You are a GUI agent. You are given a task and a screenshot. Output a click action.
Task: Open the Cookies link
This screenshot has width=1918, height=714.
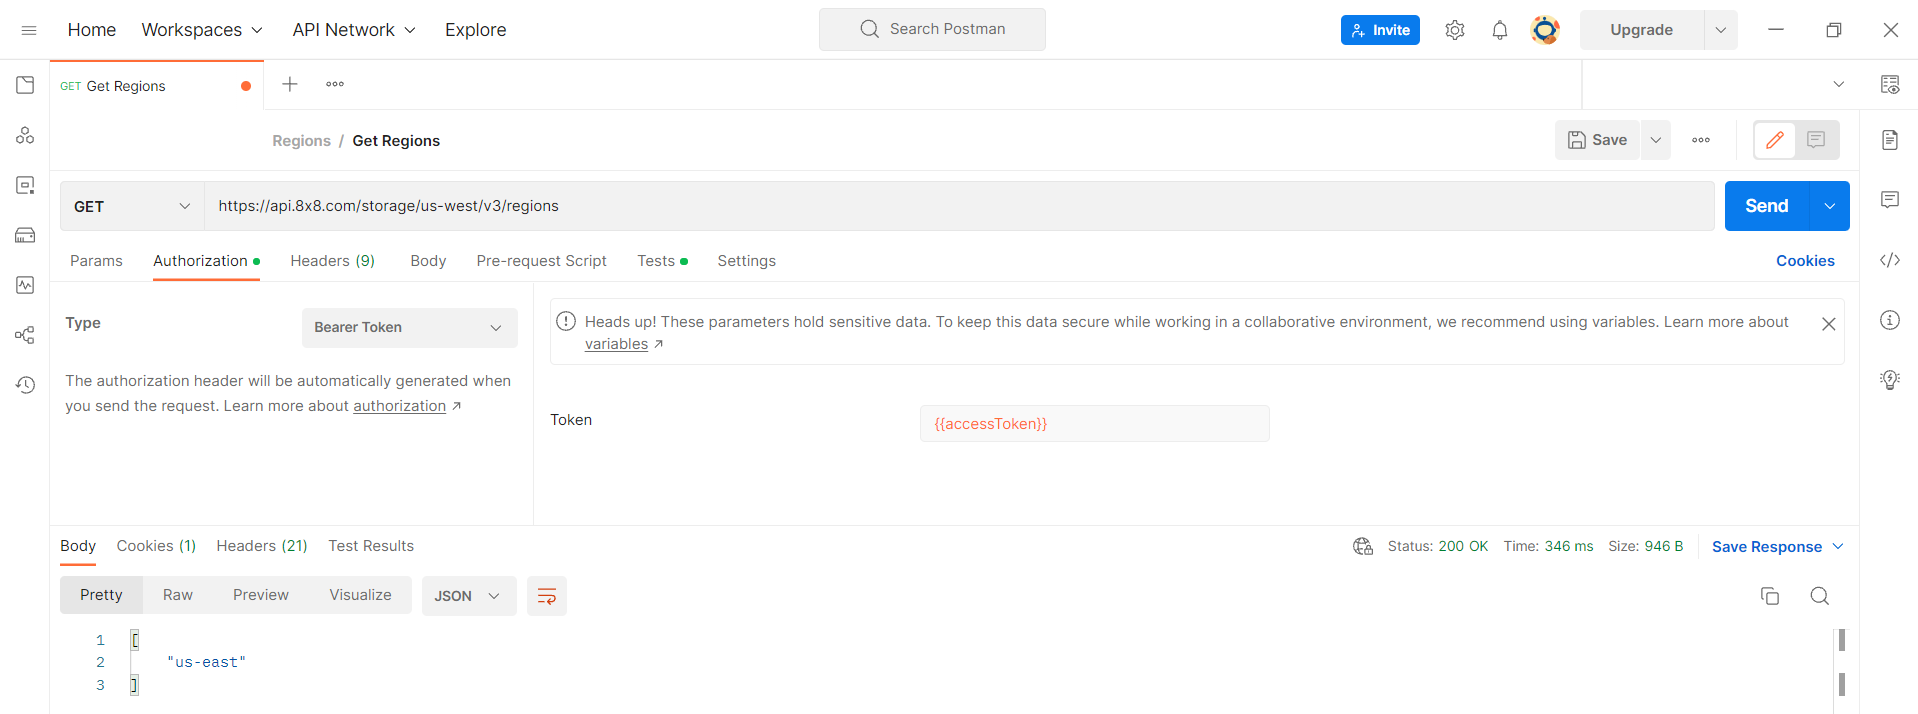click(x=1805, y=261)
